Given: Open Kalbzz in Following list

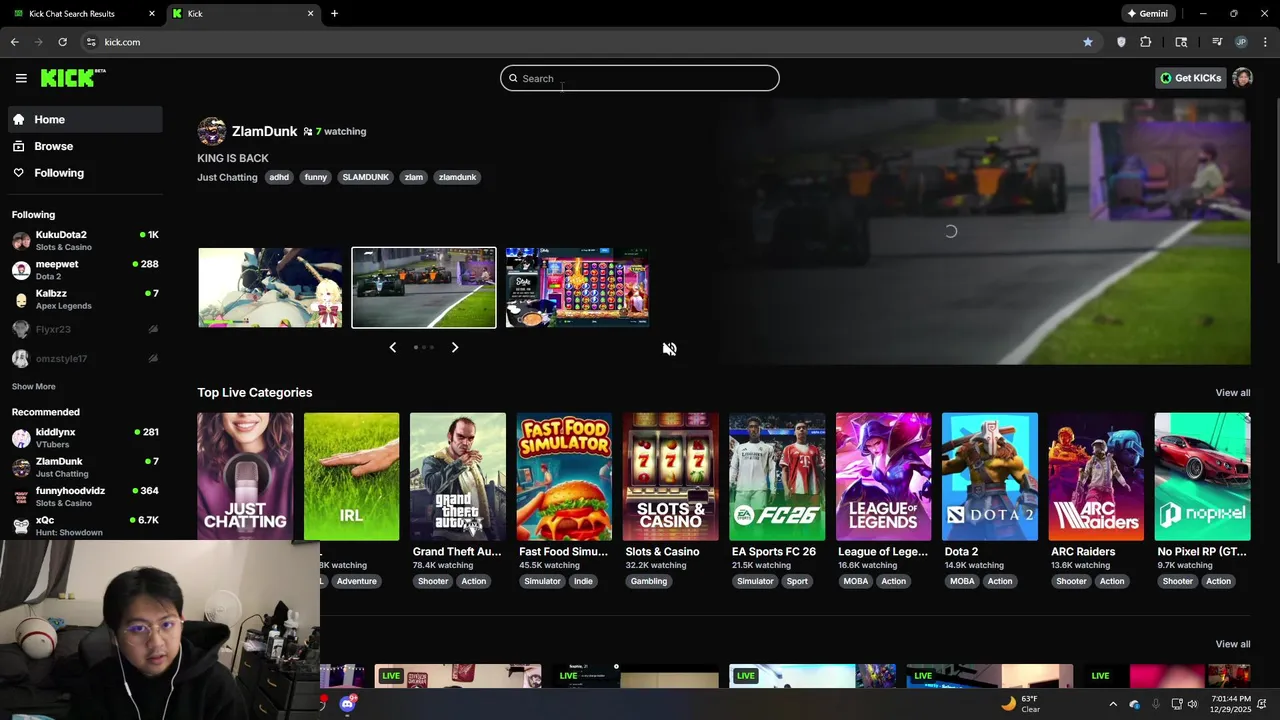Looking at the screenshot, I should point(85,299).
